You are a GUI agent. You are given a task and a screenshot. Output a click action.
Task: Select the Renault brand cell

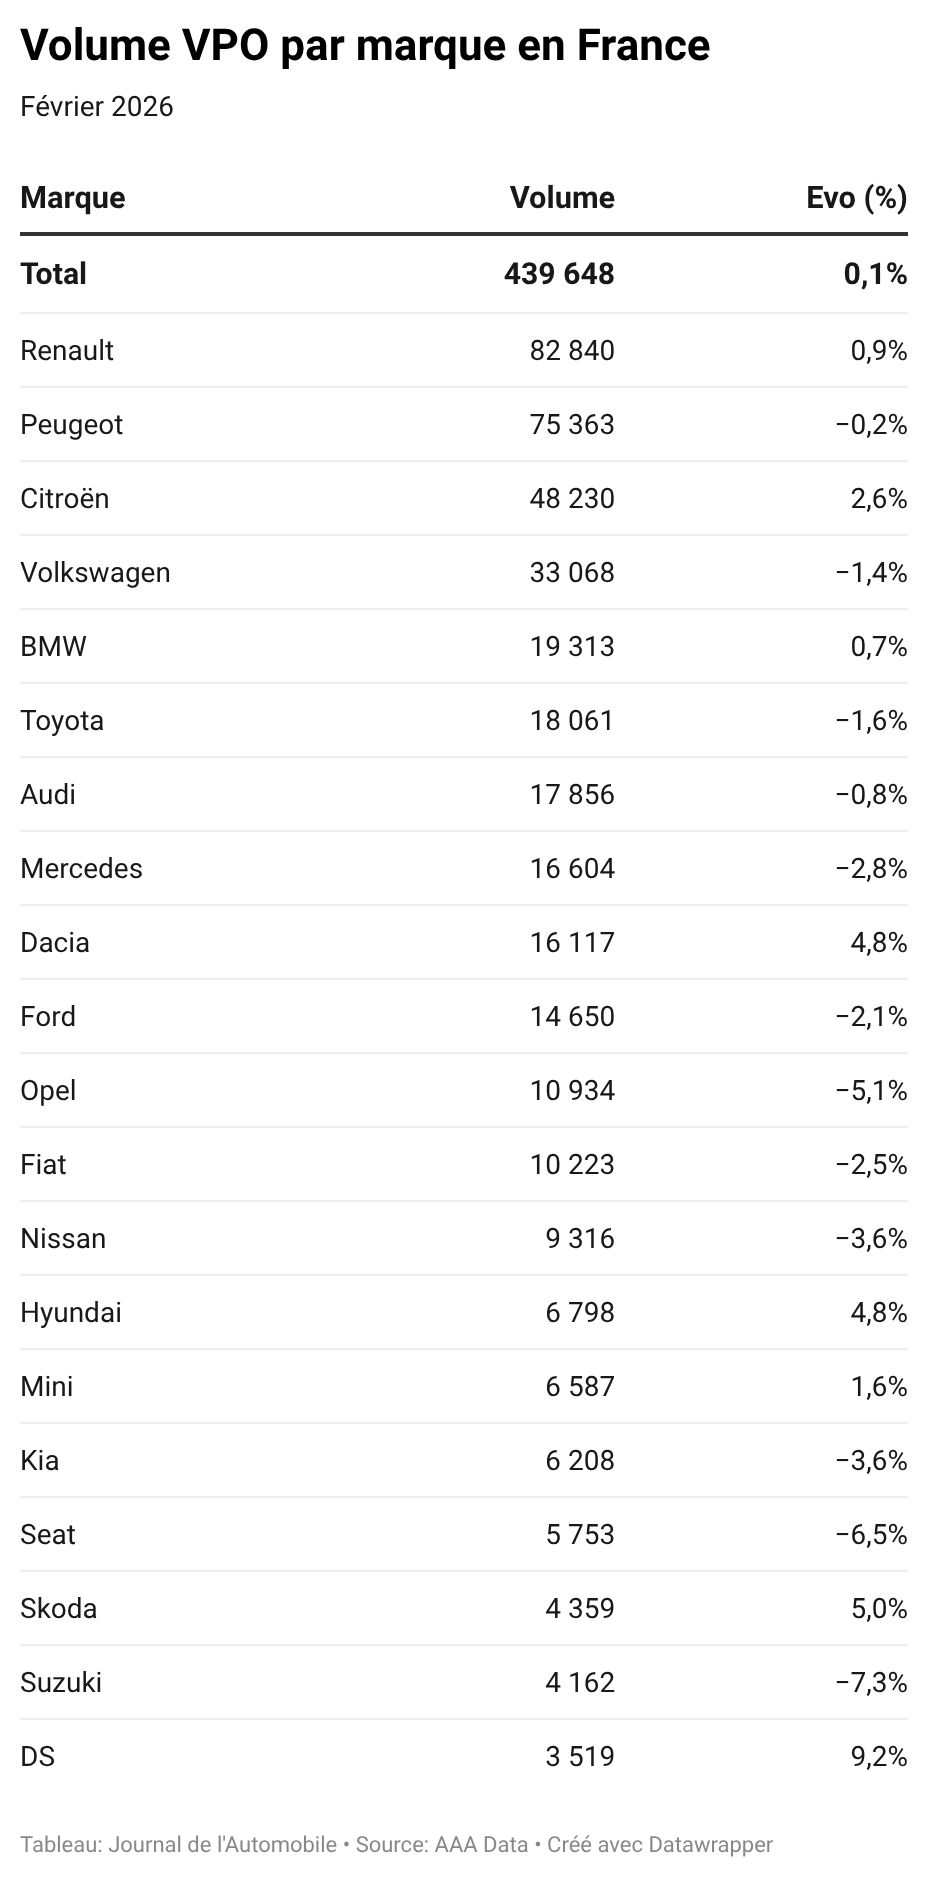point(67,351)
